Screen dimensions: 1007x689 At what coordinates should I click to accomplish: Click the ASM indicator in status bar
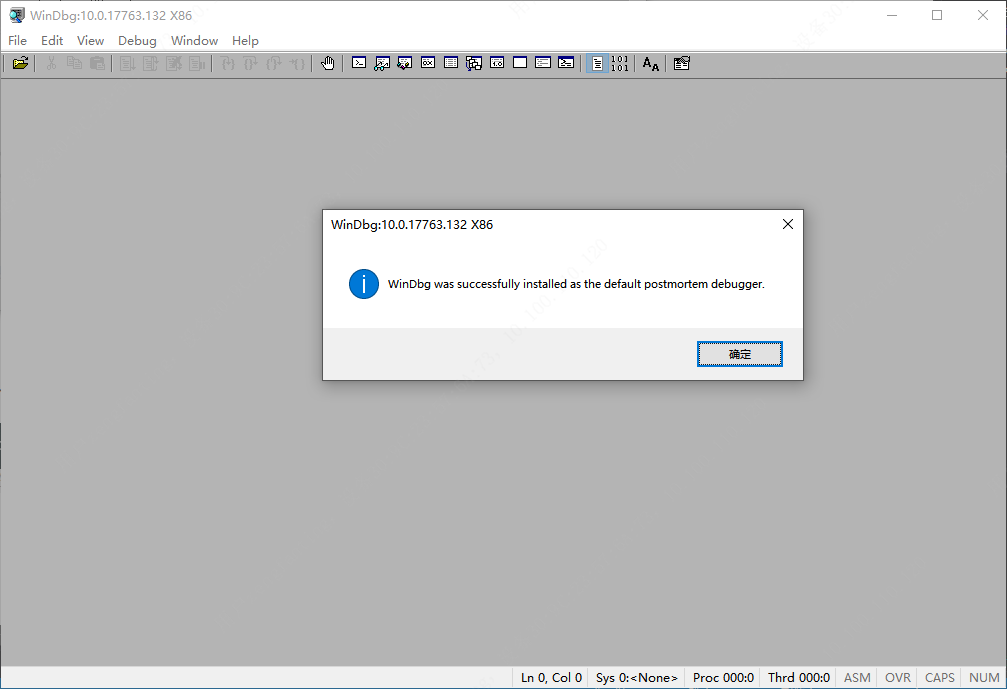tap(857, 677)
